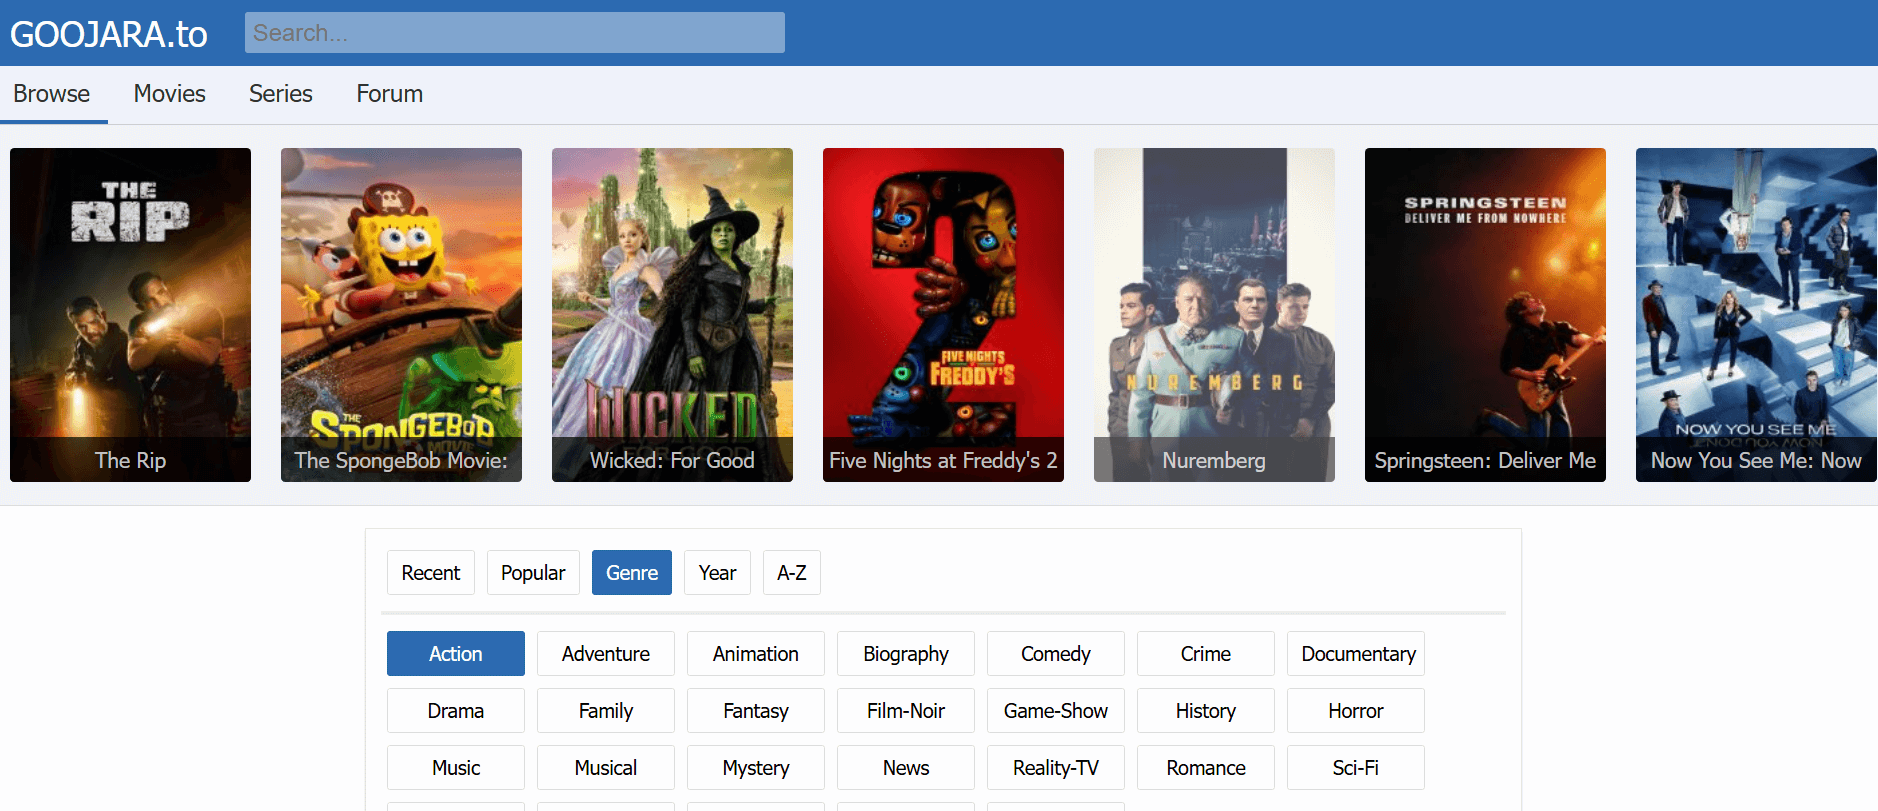Click into the Search input field
The image size is (1878, 811).
pyautogui.click(x=514, y=33)
